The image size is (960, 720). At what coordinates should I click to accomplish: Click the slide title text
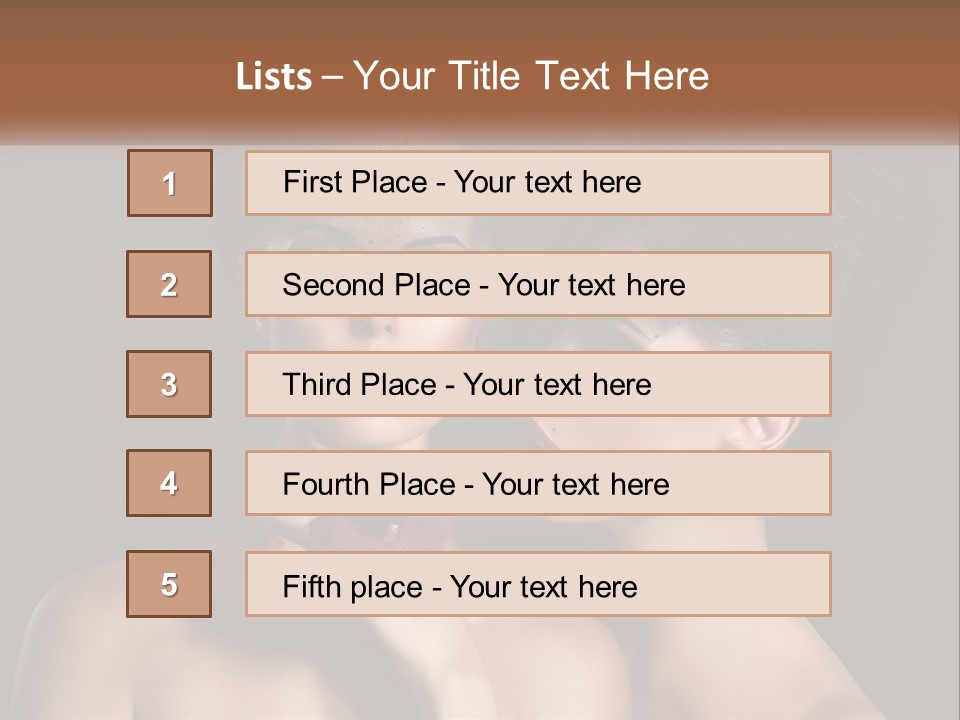[472, 76]
